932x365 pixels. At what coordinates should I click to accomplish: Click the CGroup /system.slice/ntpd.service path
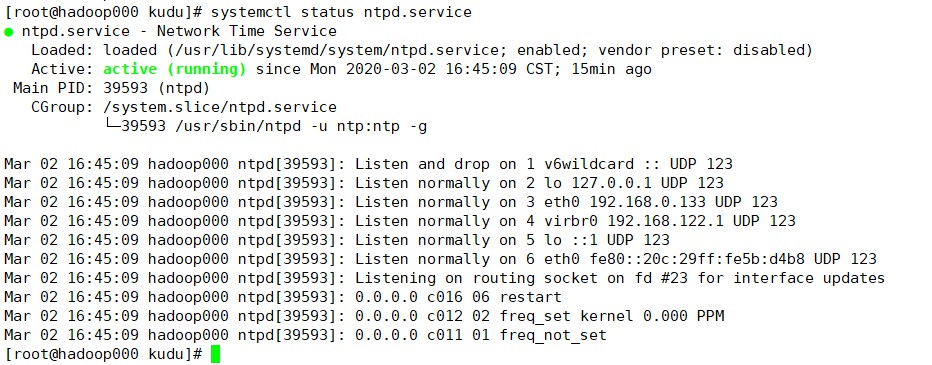coord(220,108)
